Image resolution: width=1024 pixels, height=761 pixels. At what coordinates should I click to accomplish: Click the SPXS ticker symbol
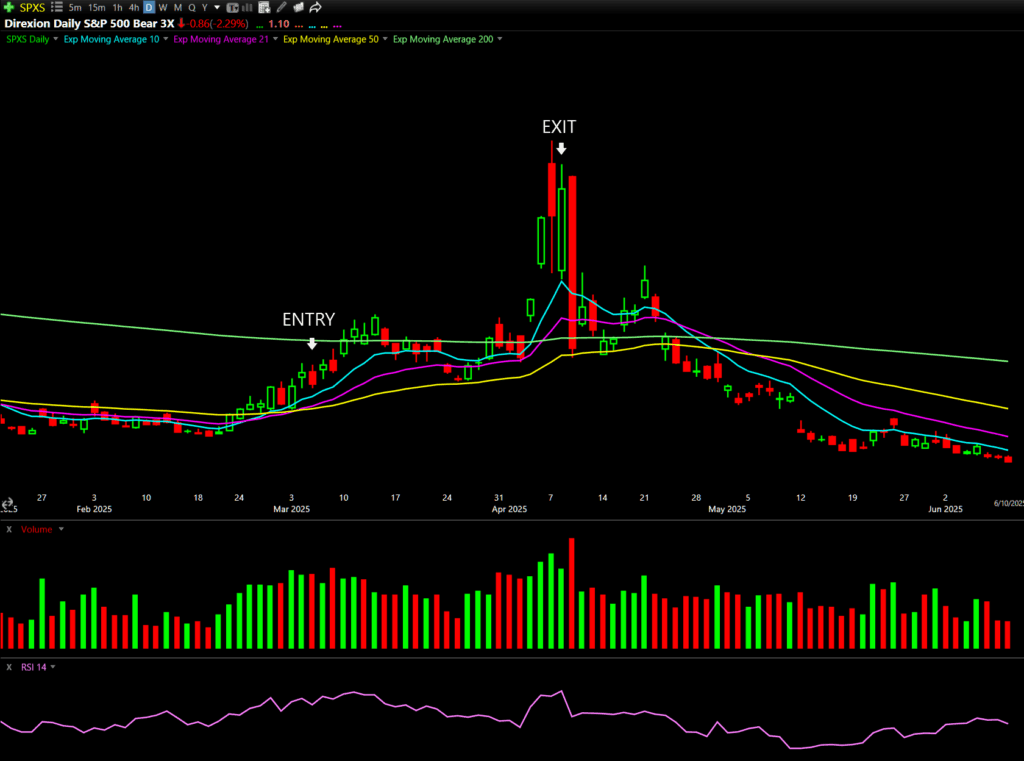click(x=32, y=7)
